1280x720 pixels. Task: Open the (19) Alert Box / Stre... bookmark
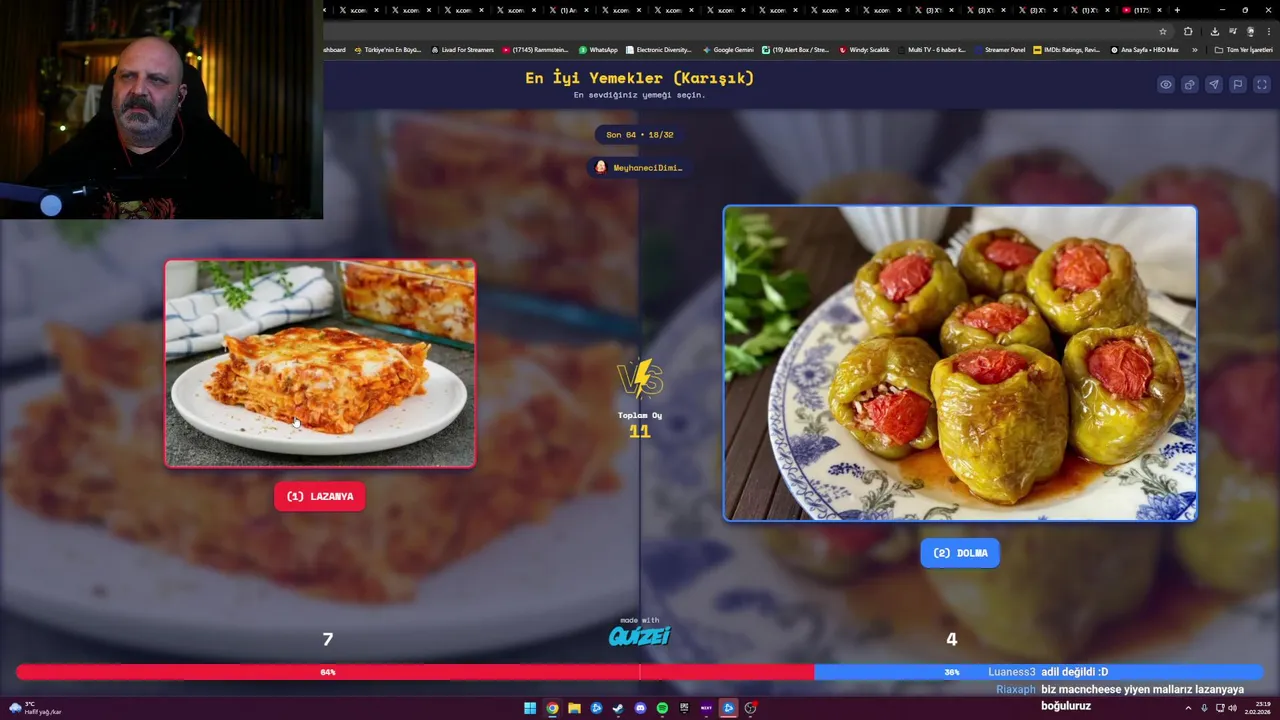click(x=796, y=49)
